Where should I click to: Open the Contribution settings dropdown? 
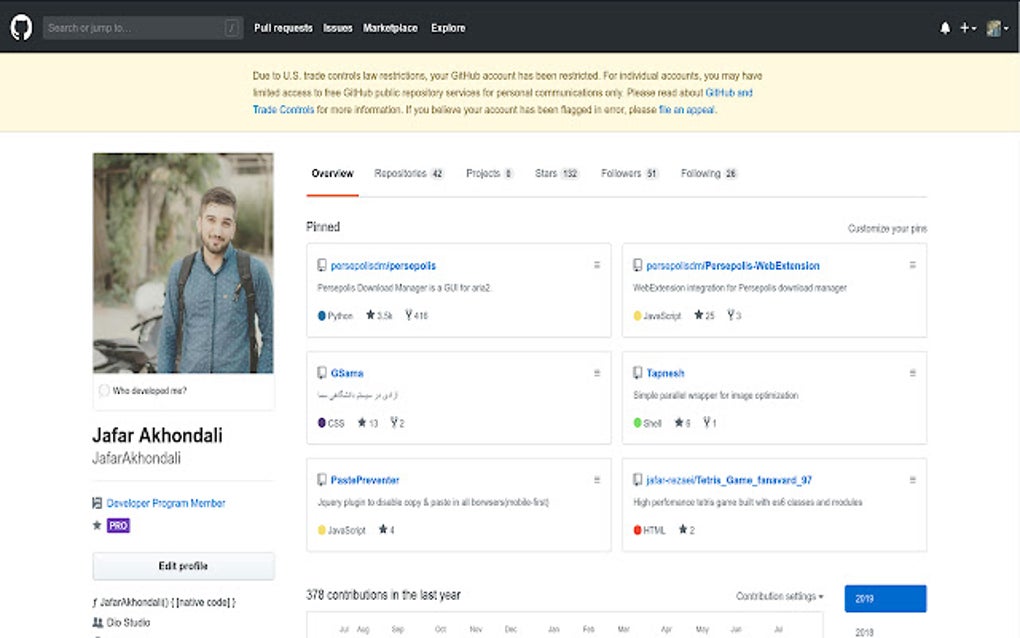click(x=779, y=596)
